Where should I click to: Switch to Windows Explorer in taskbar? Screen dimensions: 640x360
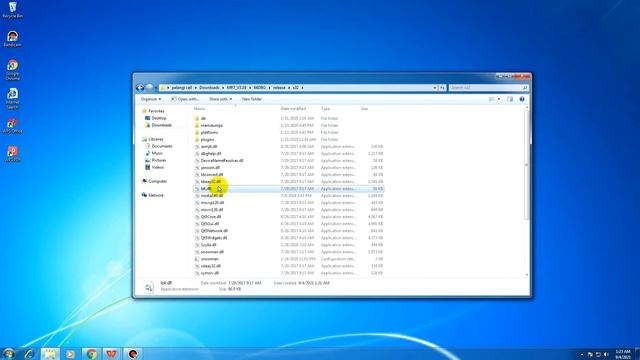pyautogui.click(x=50, y=354)
